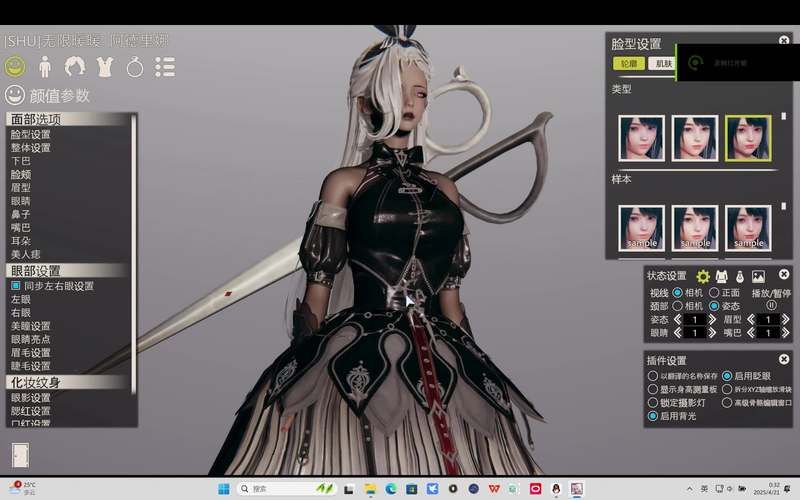Open Windows Start menu
Image resolution: width=800 pixels, height=500 pixels.
[x=223, y=489]
